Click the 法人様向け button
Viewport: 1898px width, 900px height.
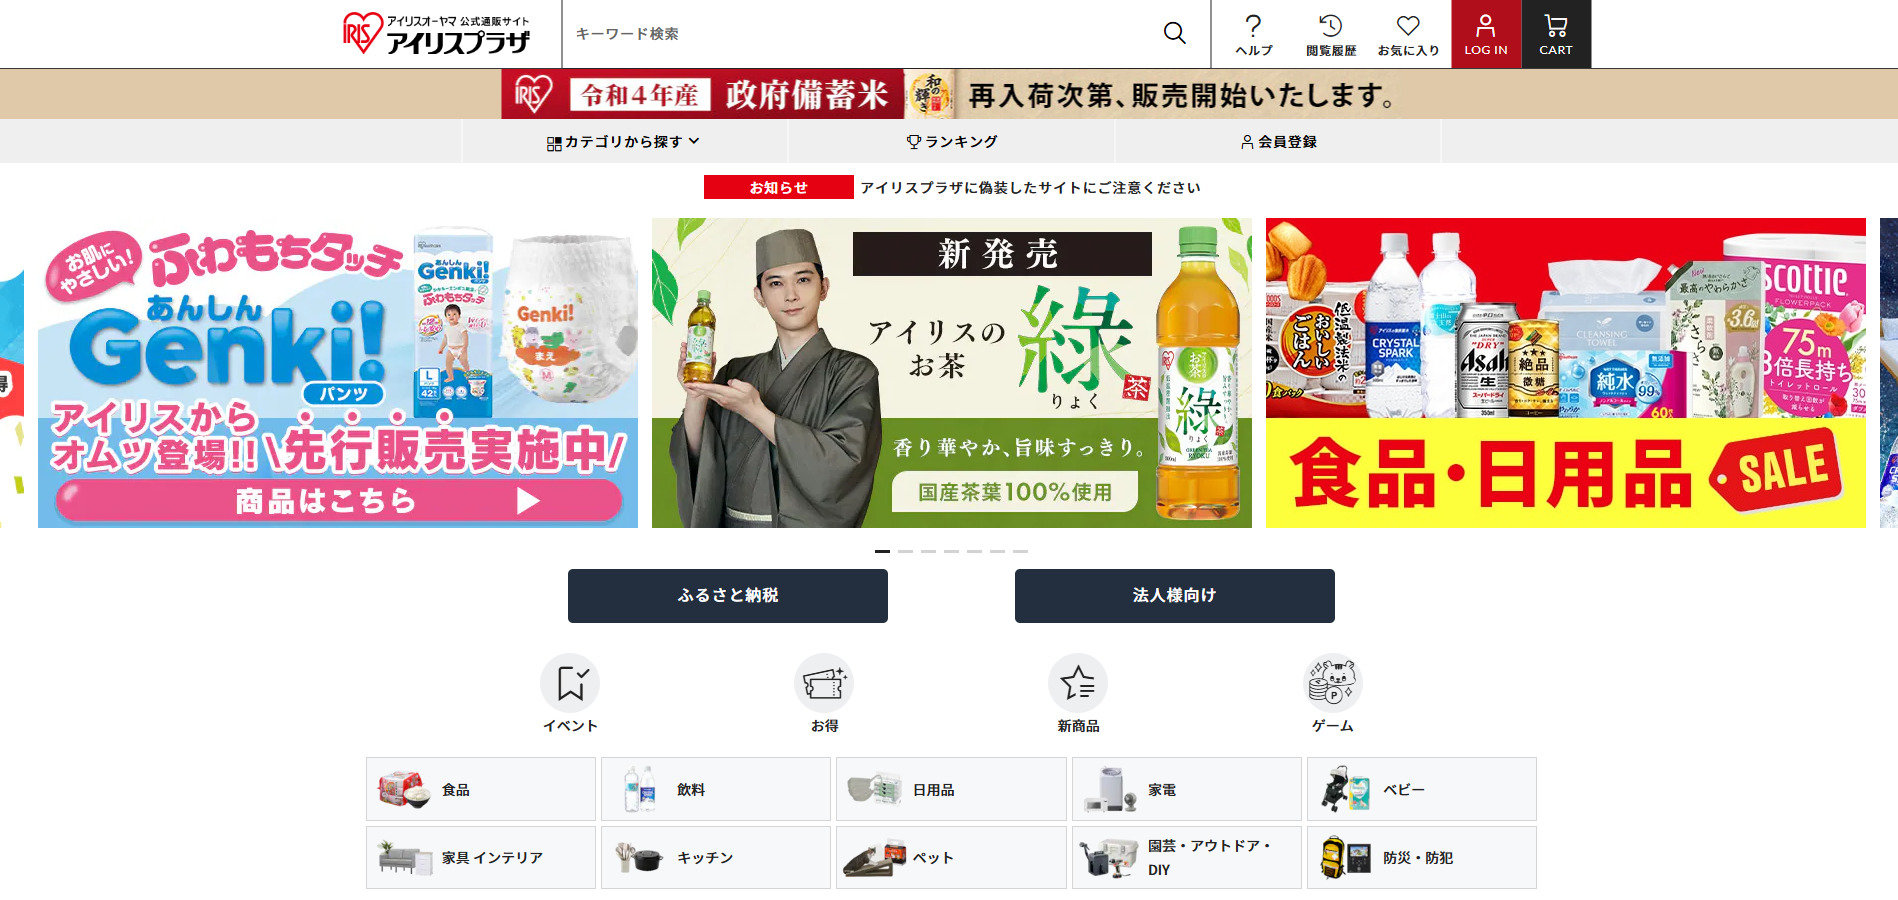[x=1175, y=596]
